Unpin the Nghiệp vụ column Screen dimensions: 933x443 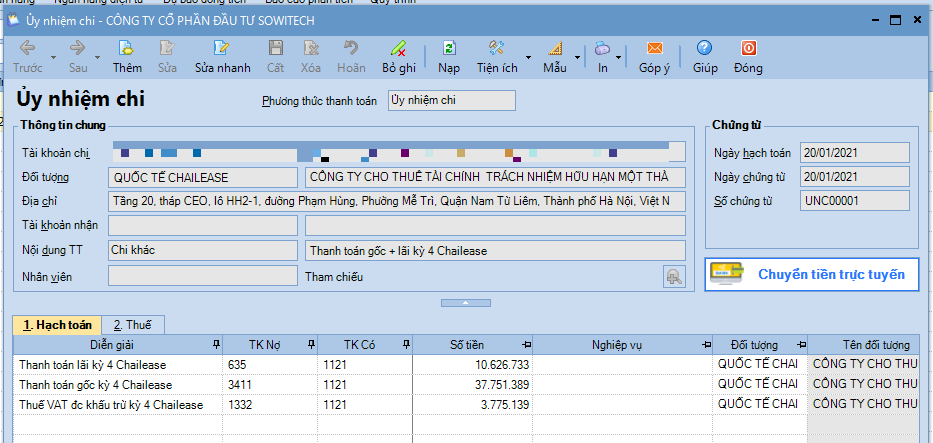[706, 345]
